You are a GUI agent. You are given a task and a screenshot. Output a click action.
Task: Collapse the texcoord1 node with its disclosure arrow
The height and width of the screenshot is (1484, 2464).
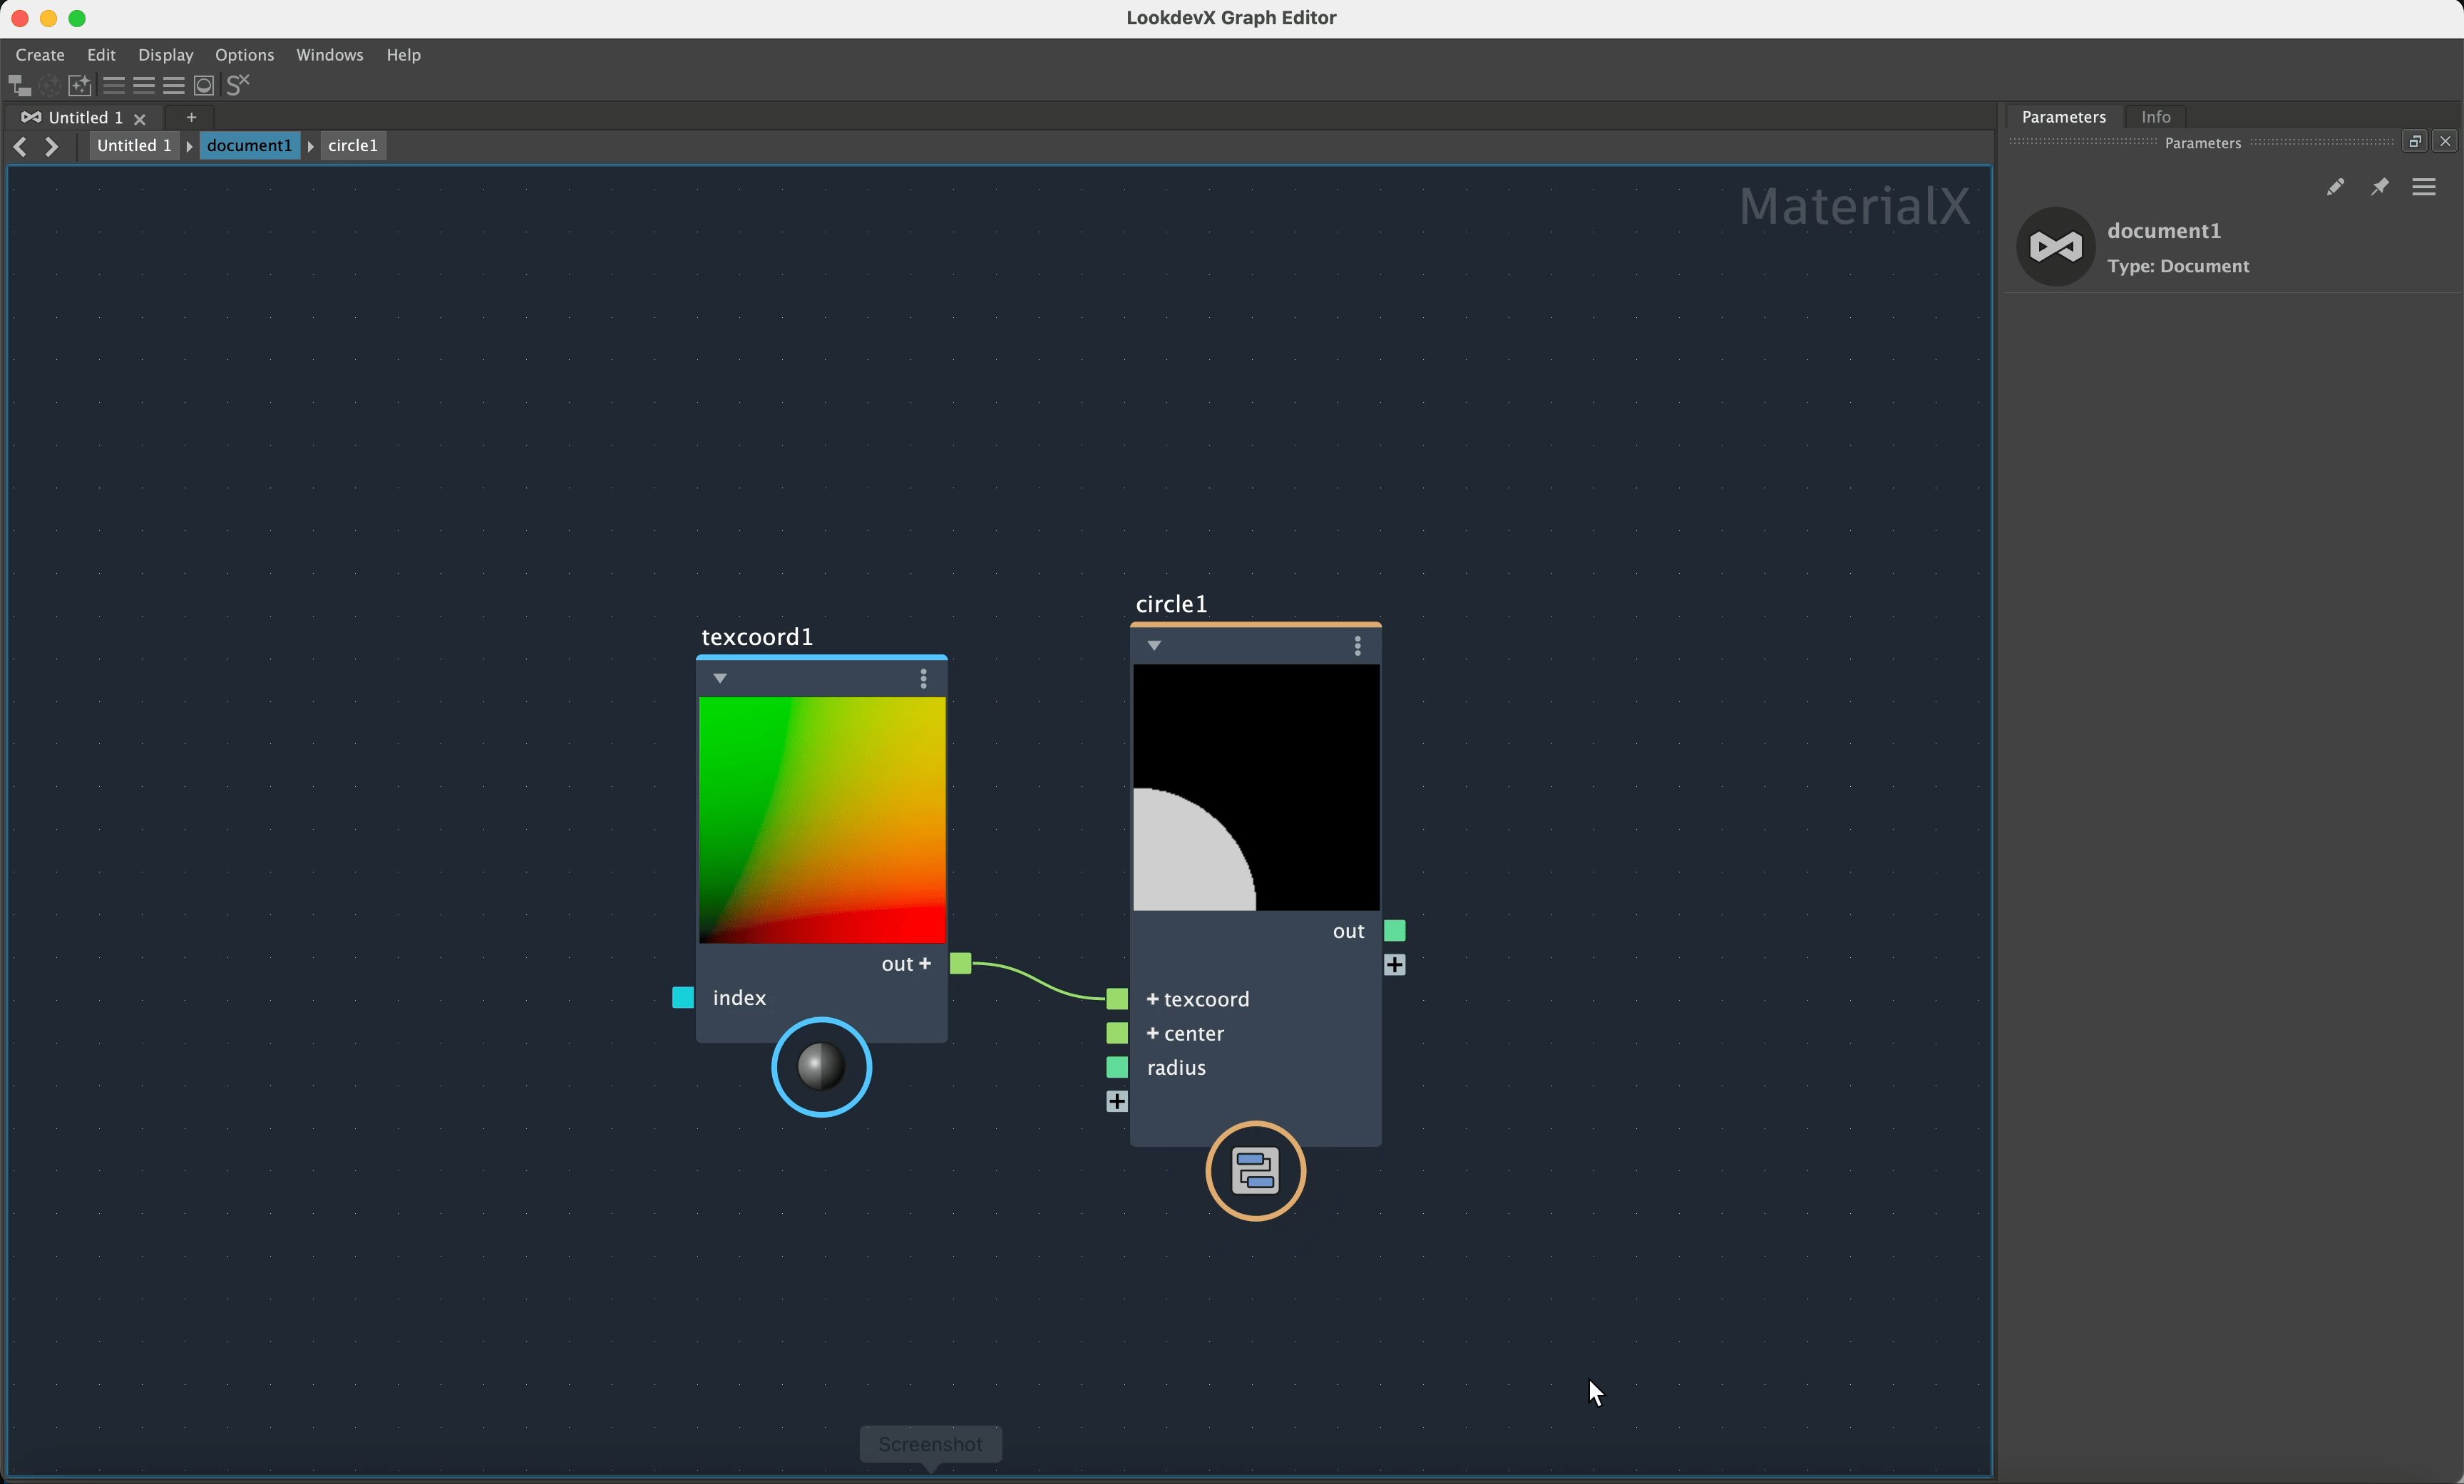click(x=720, y=679)
